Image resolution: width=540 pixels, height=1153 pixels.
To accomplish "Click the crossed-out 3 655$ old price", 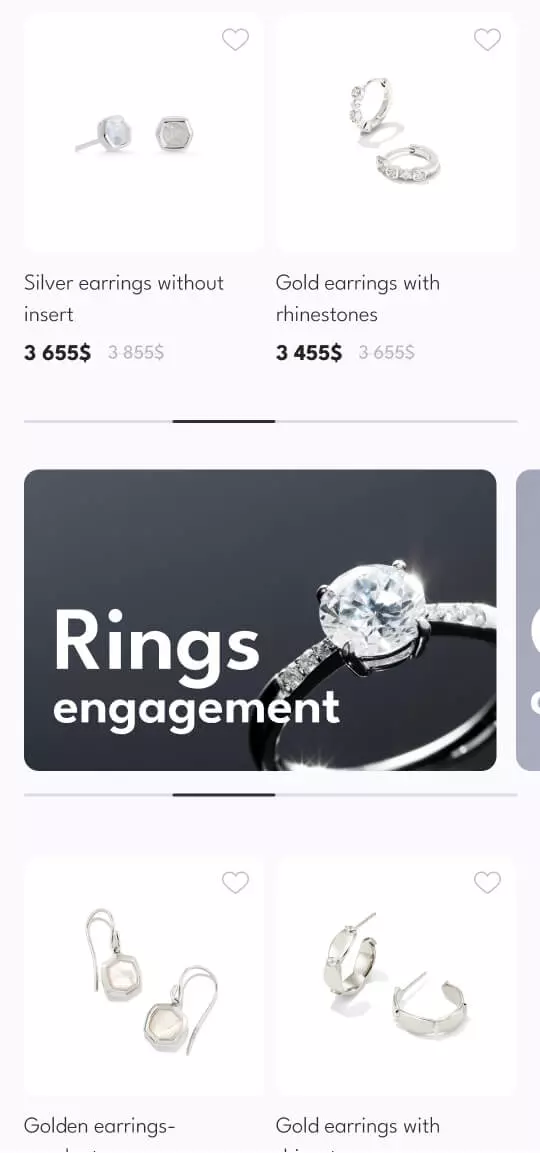I will point(387,353).
